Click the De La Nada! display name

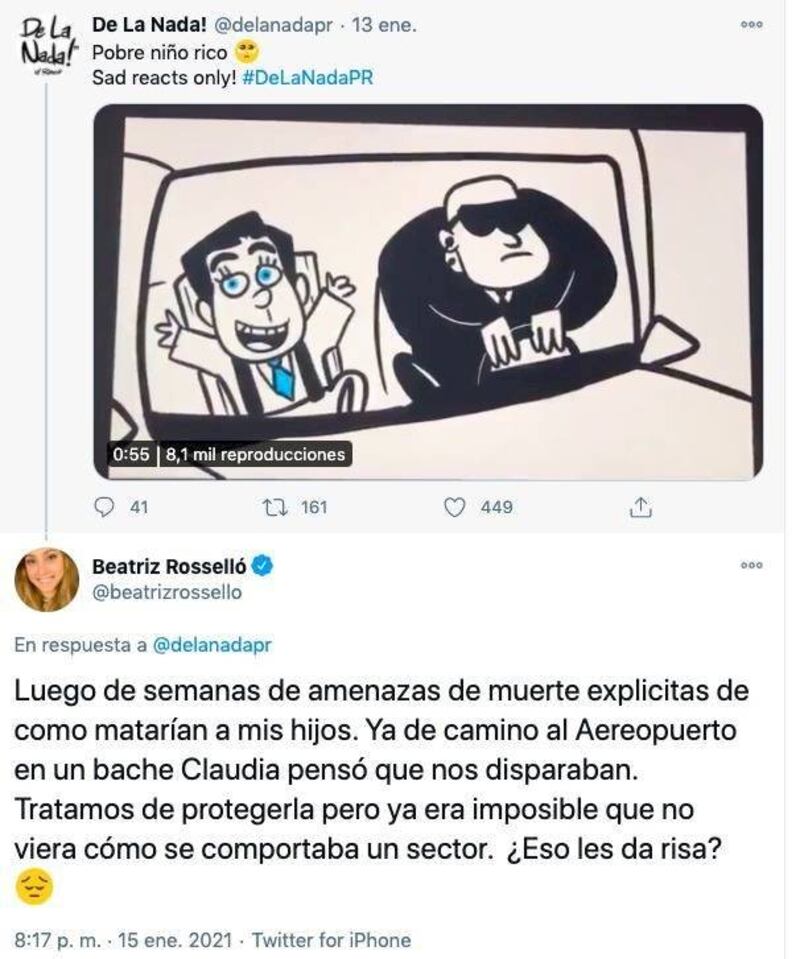(x=149, y=26)
